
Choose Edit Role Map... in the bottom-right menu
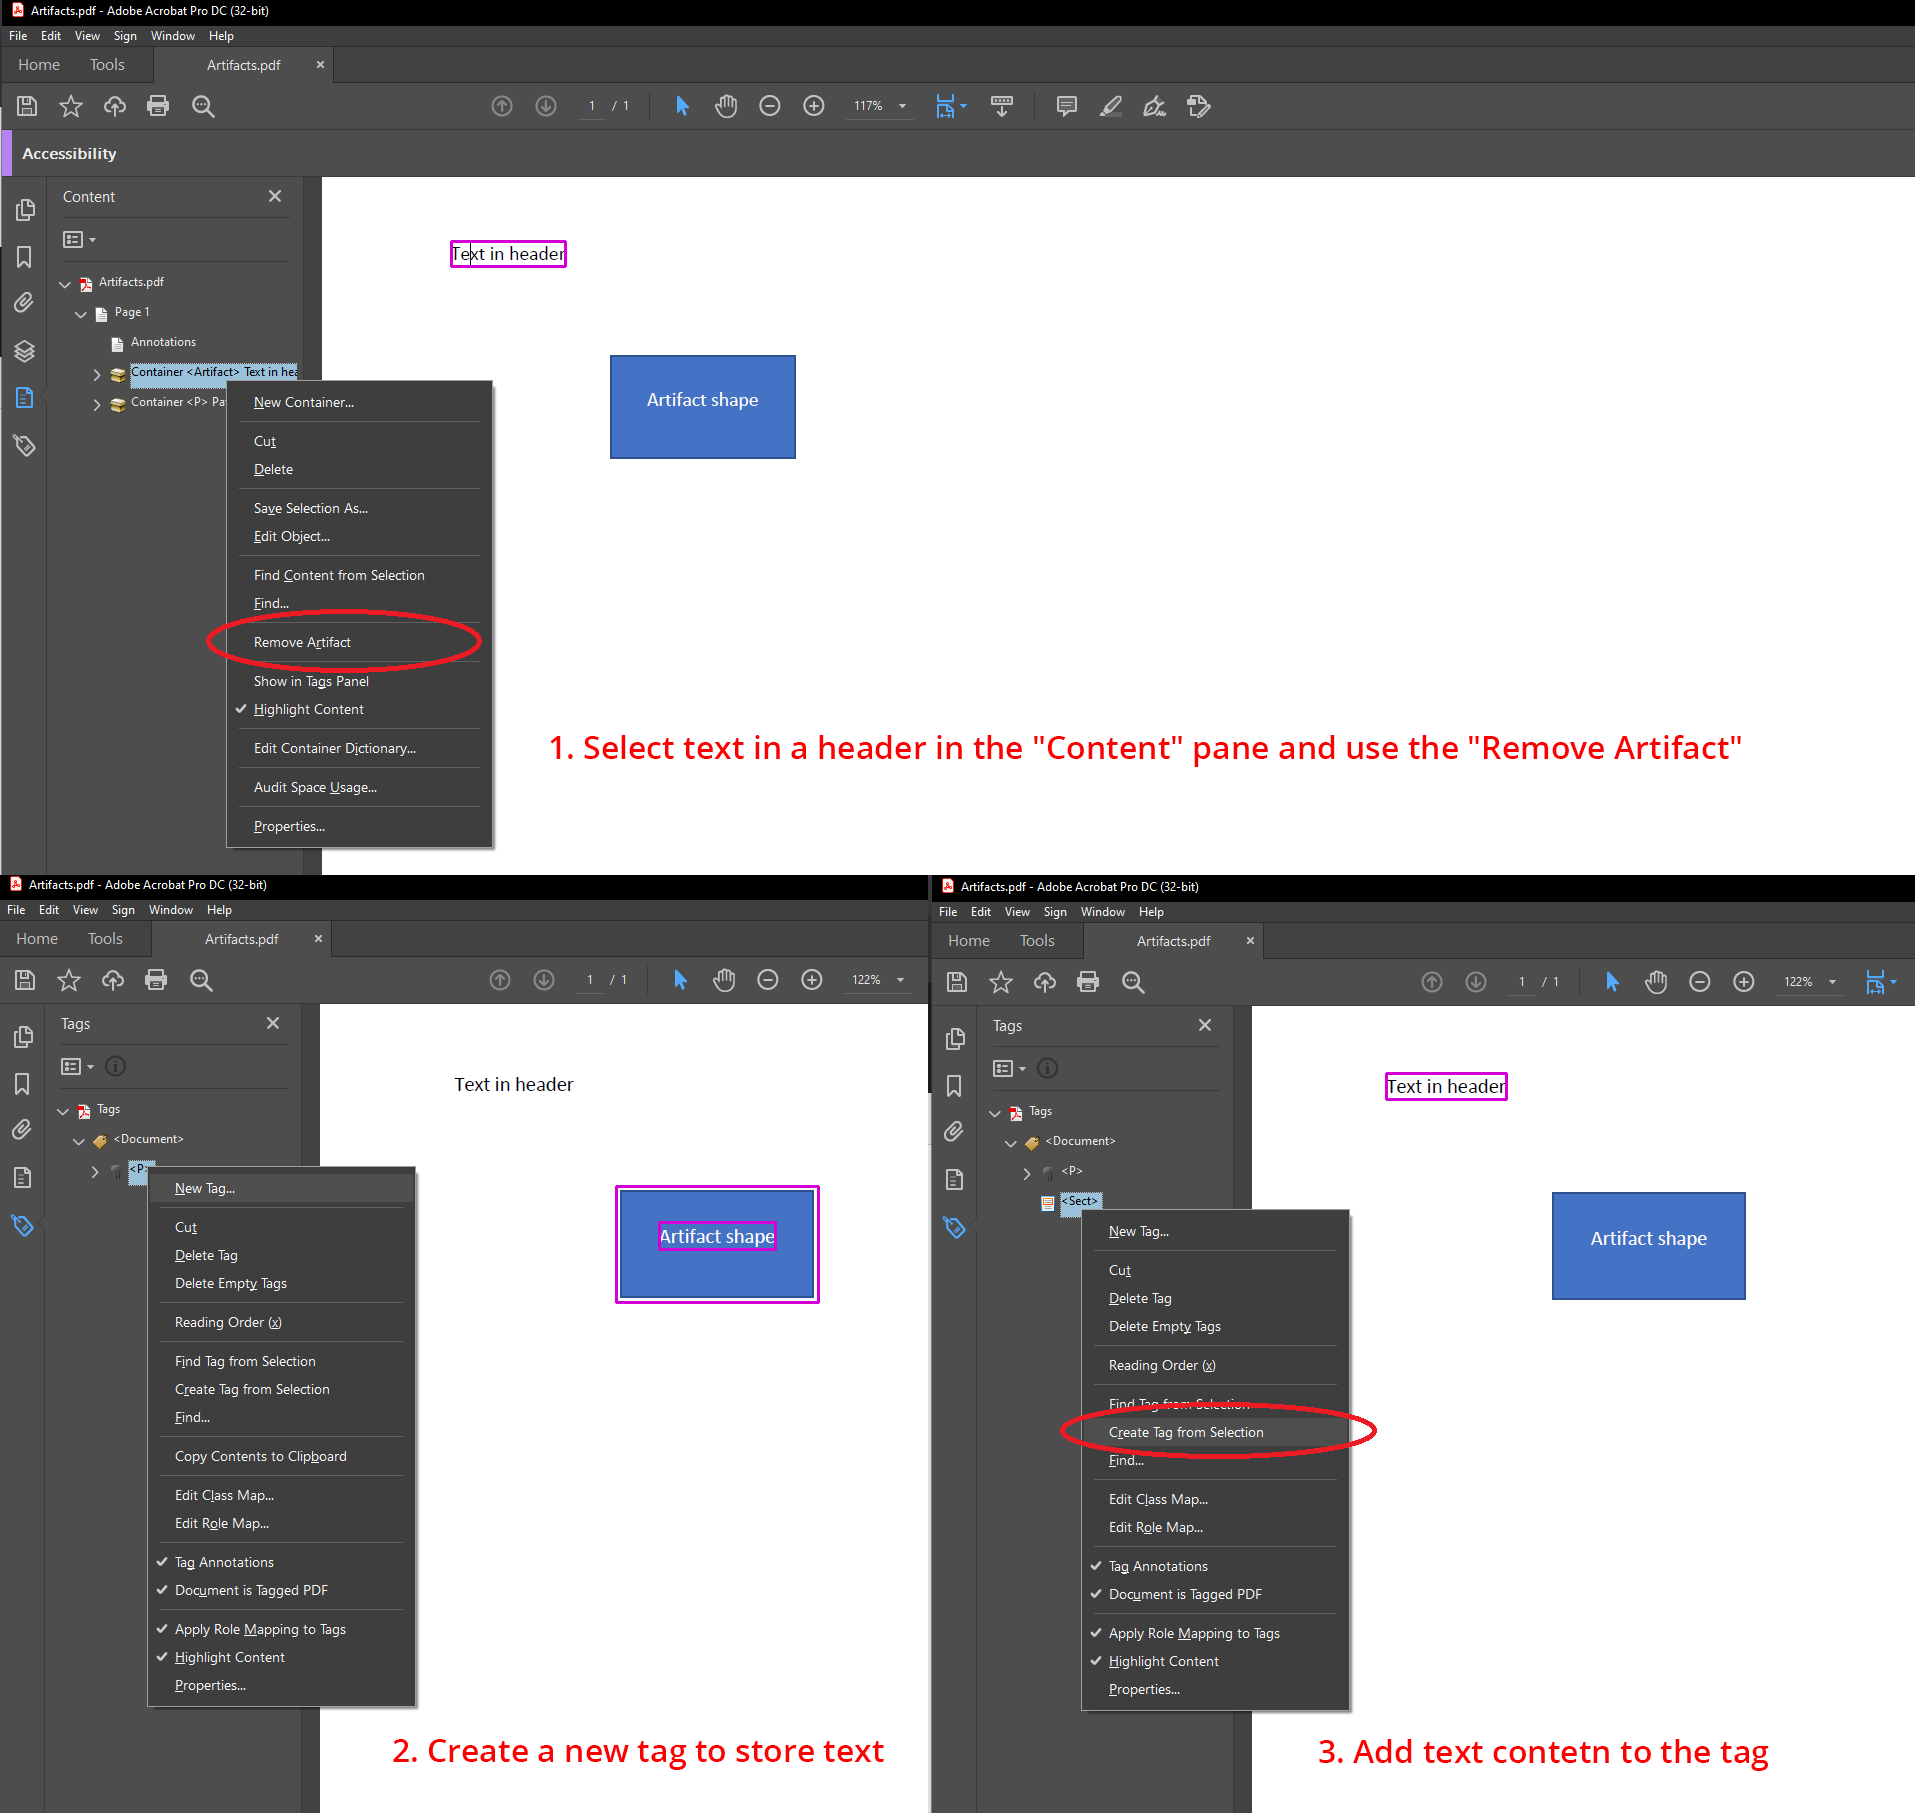(x=1156, y=1527)
